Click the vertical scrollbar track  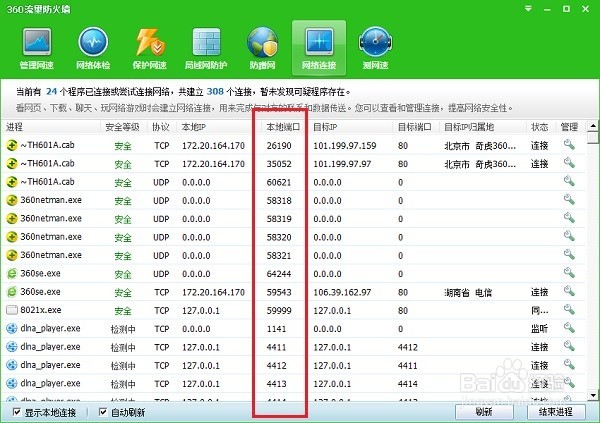coord(593,266)
